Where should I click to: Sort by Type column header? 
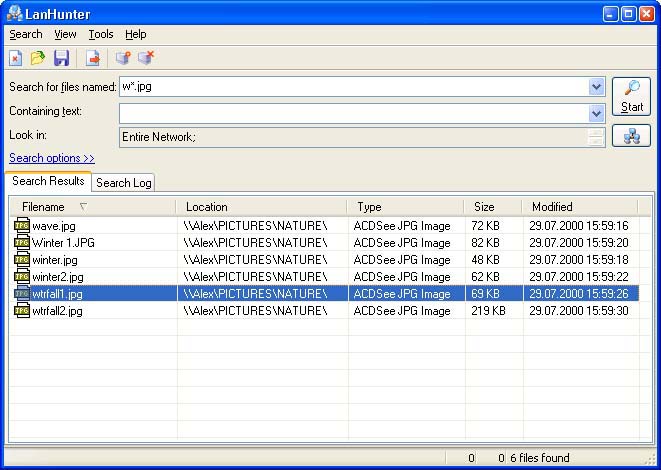406,207
